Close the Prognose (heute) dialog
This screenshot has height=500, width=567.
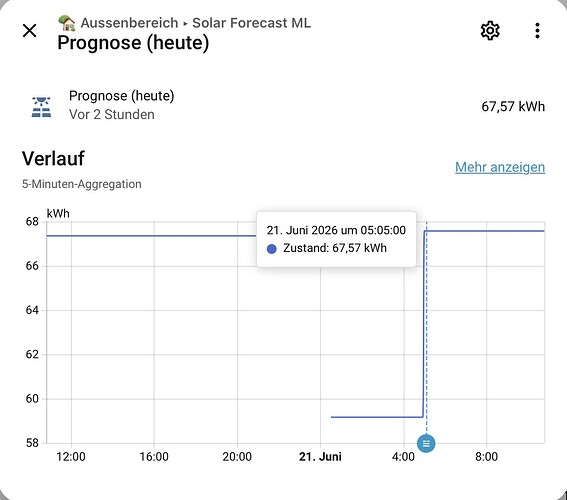coord(29,31)
